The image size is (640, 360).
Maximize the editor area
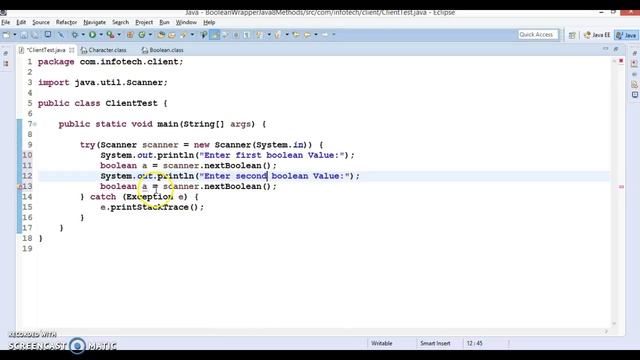[616, 49]
